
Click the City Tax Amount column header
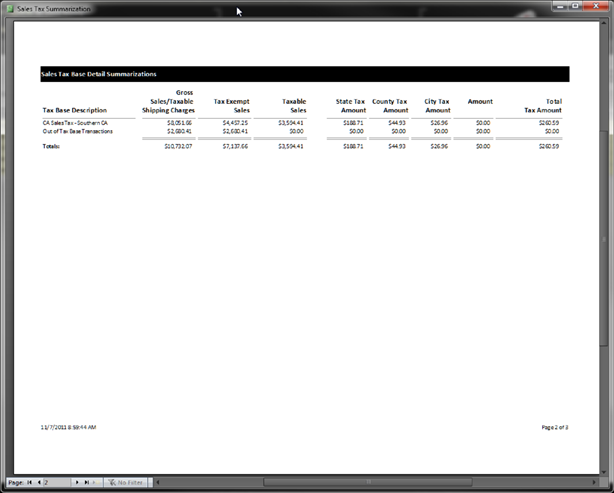(x=437, y=106)
